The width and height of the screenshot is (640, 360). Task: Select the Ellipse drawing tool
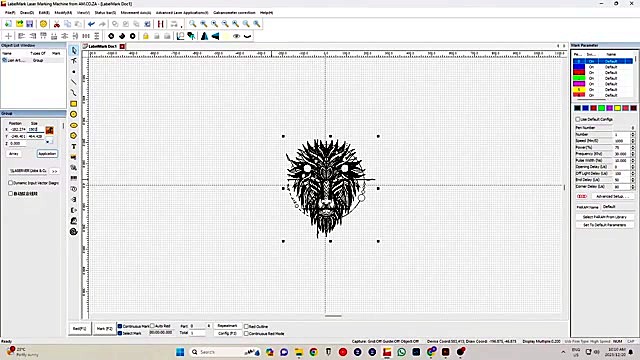pos(74,125)
